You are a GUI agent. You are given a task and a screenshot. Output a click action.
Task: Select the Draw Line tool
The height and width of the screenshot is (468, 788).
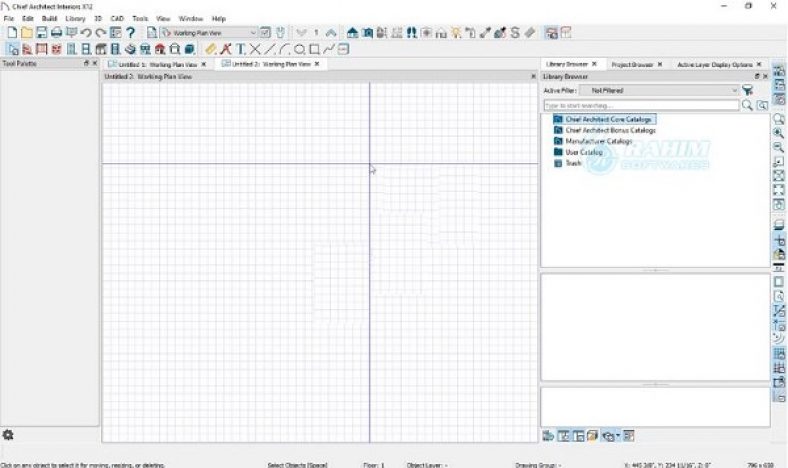coord(270,49)
